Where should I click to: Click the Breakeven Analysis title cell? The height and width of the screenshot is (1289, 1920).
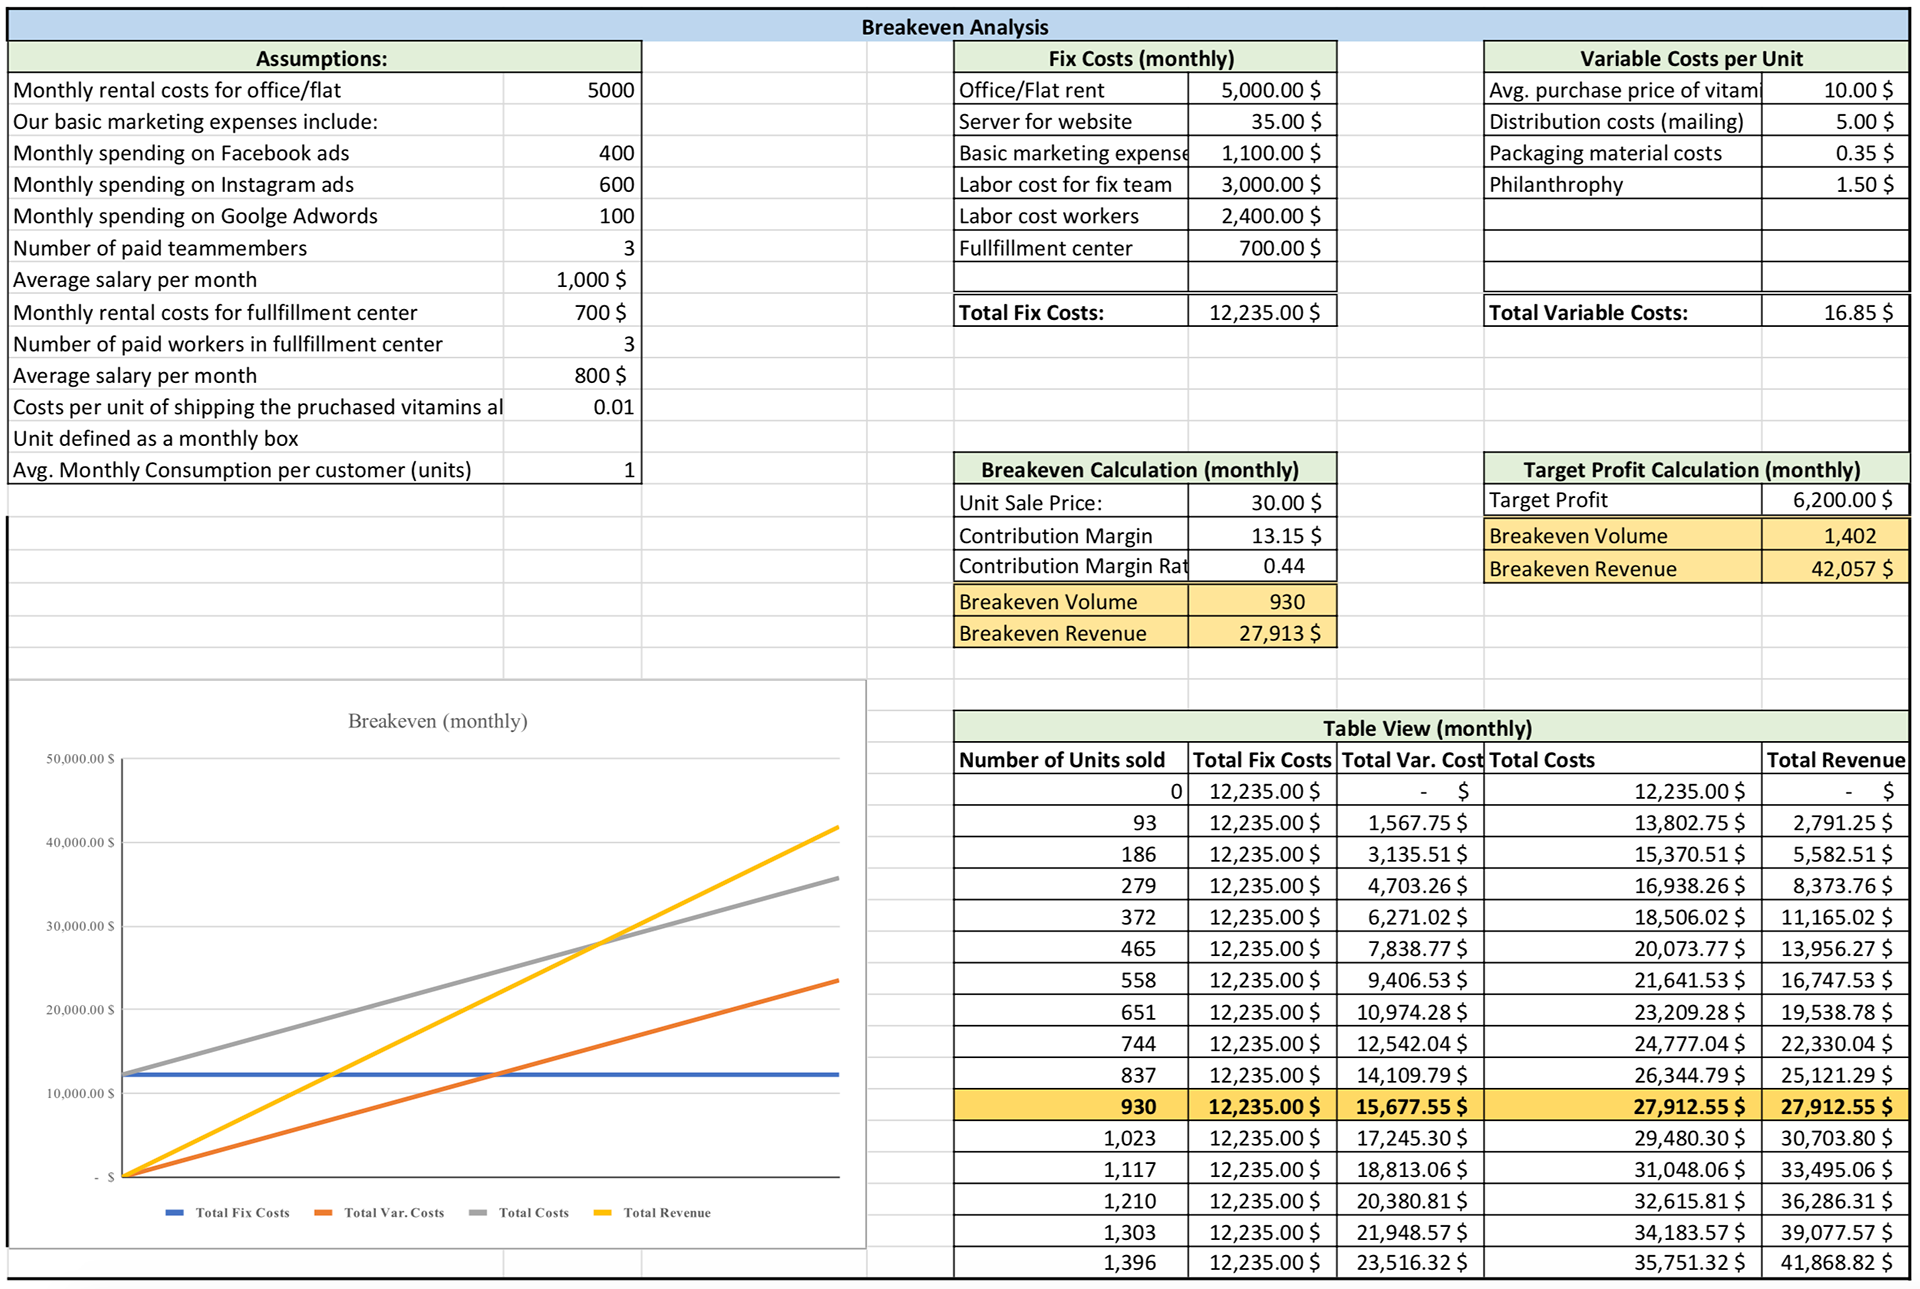point(955,27)
